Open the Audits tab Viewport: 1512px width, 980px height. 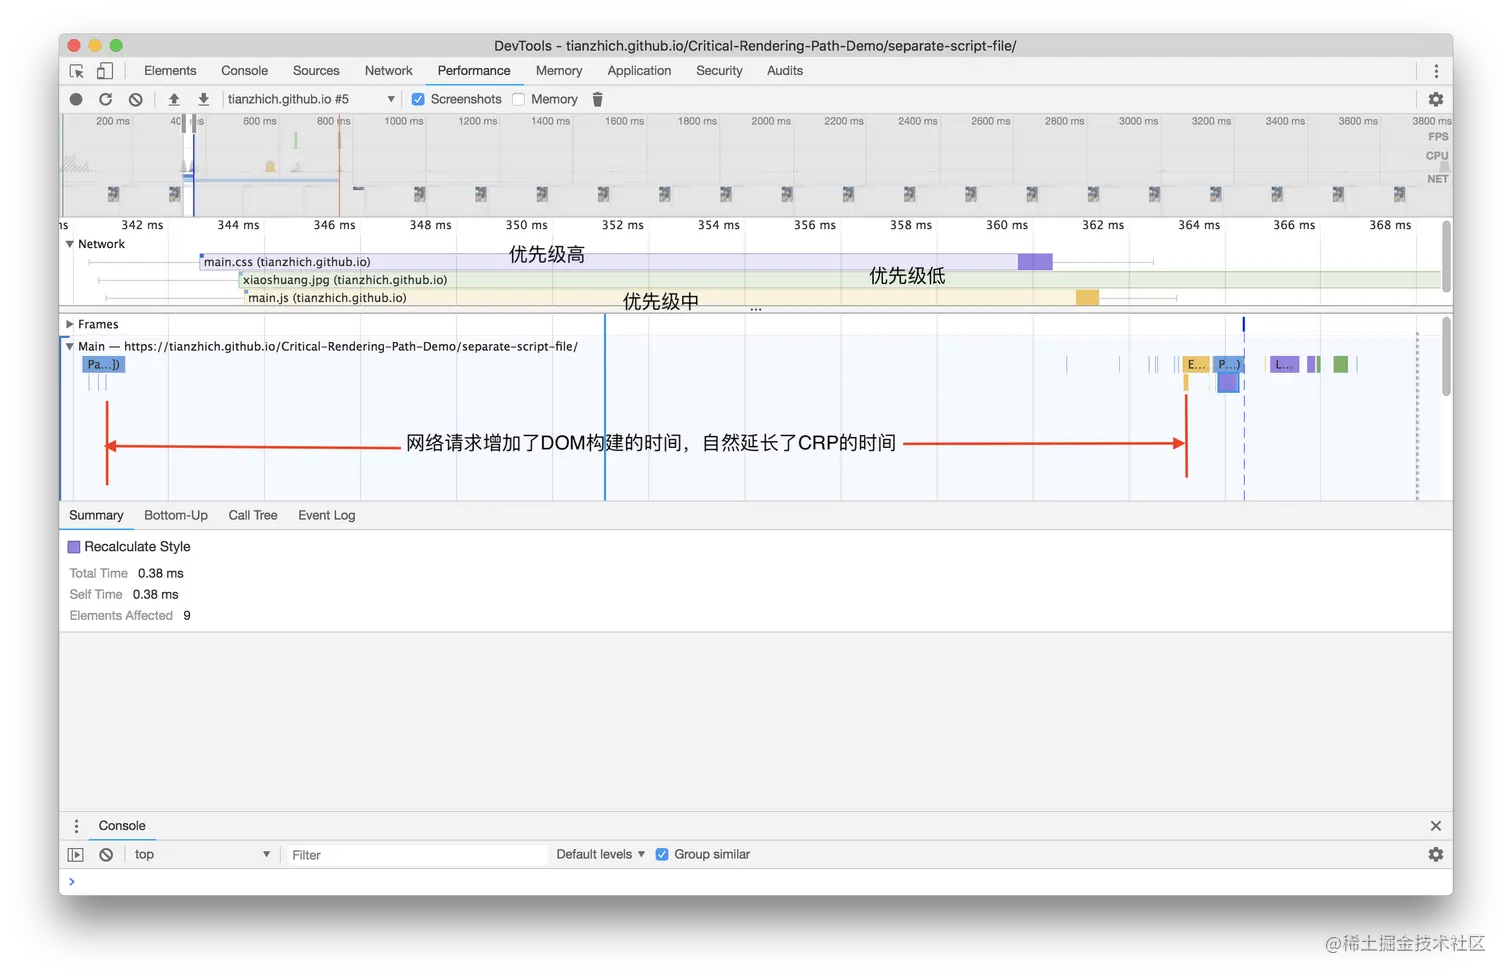pyautogui.click(x=785, y=71)
